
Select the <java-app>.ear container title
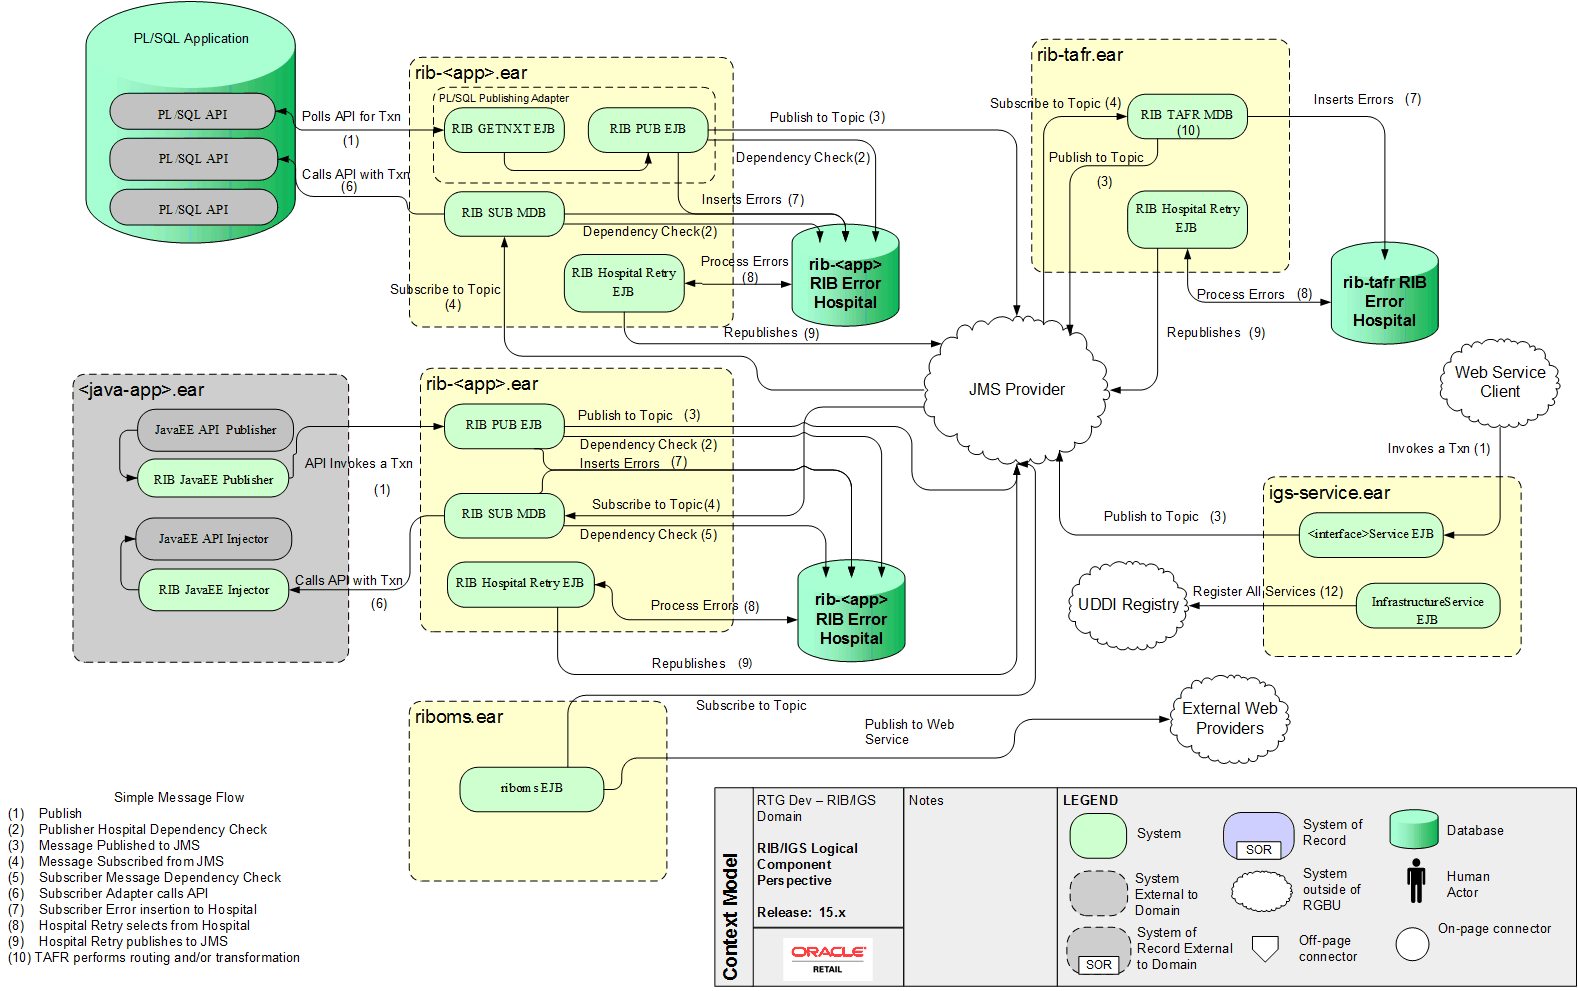(142, 390)
